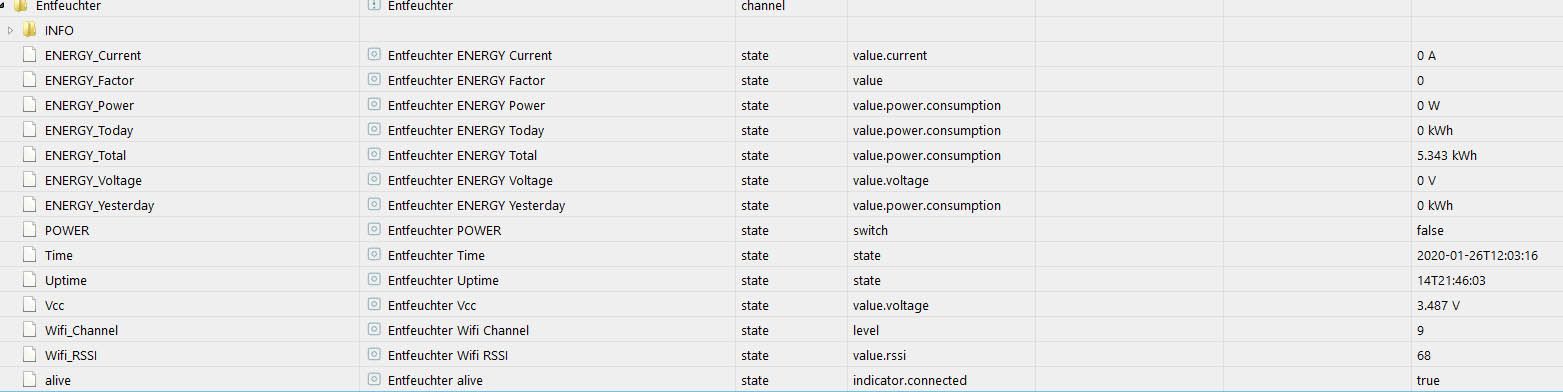Edit the ENERGY Total value 5.343 kWh
Screen dimensions: 1563x392
1447,155
